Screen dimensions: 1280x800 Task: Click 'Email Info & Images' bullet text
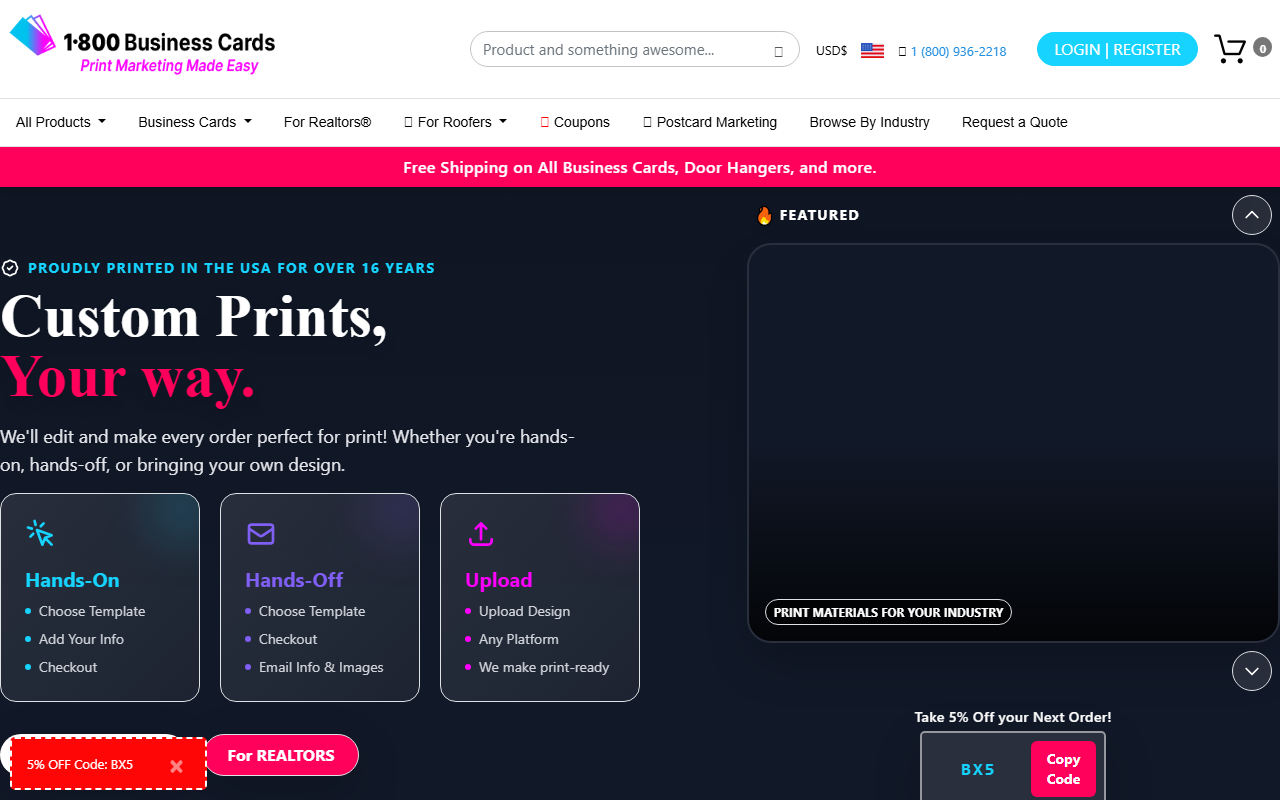[321, 667]
